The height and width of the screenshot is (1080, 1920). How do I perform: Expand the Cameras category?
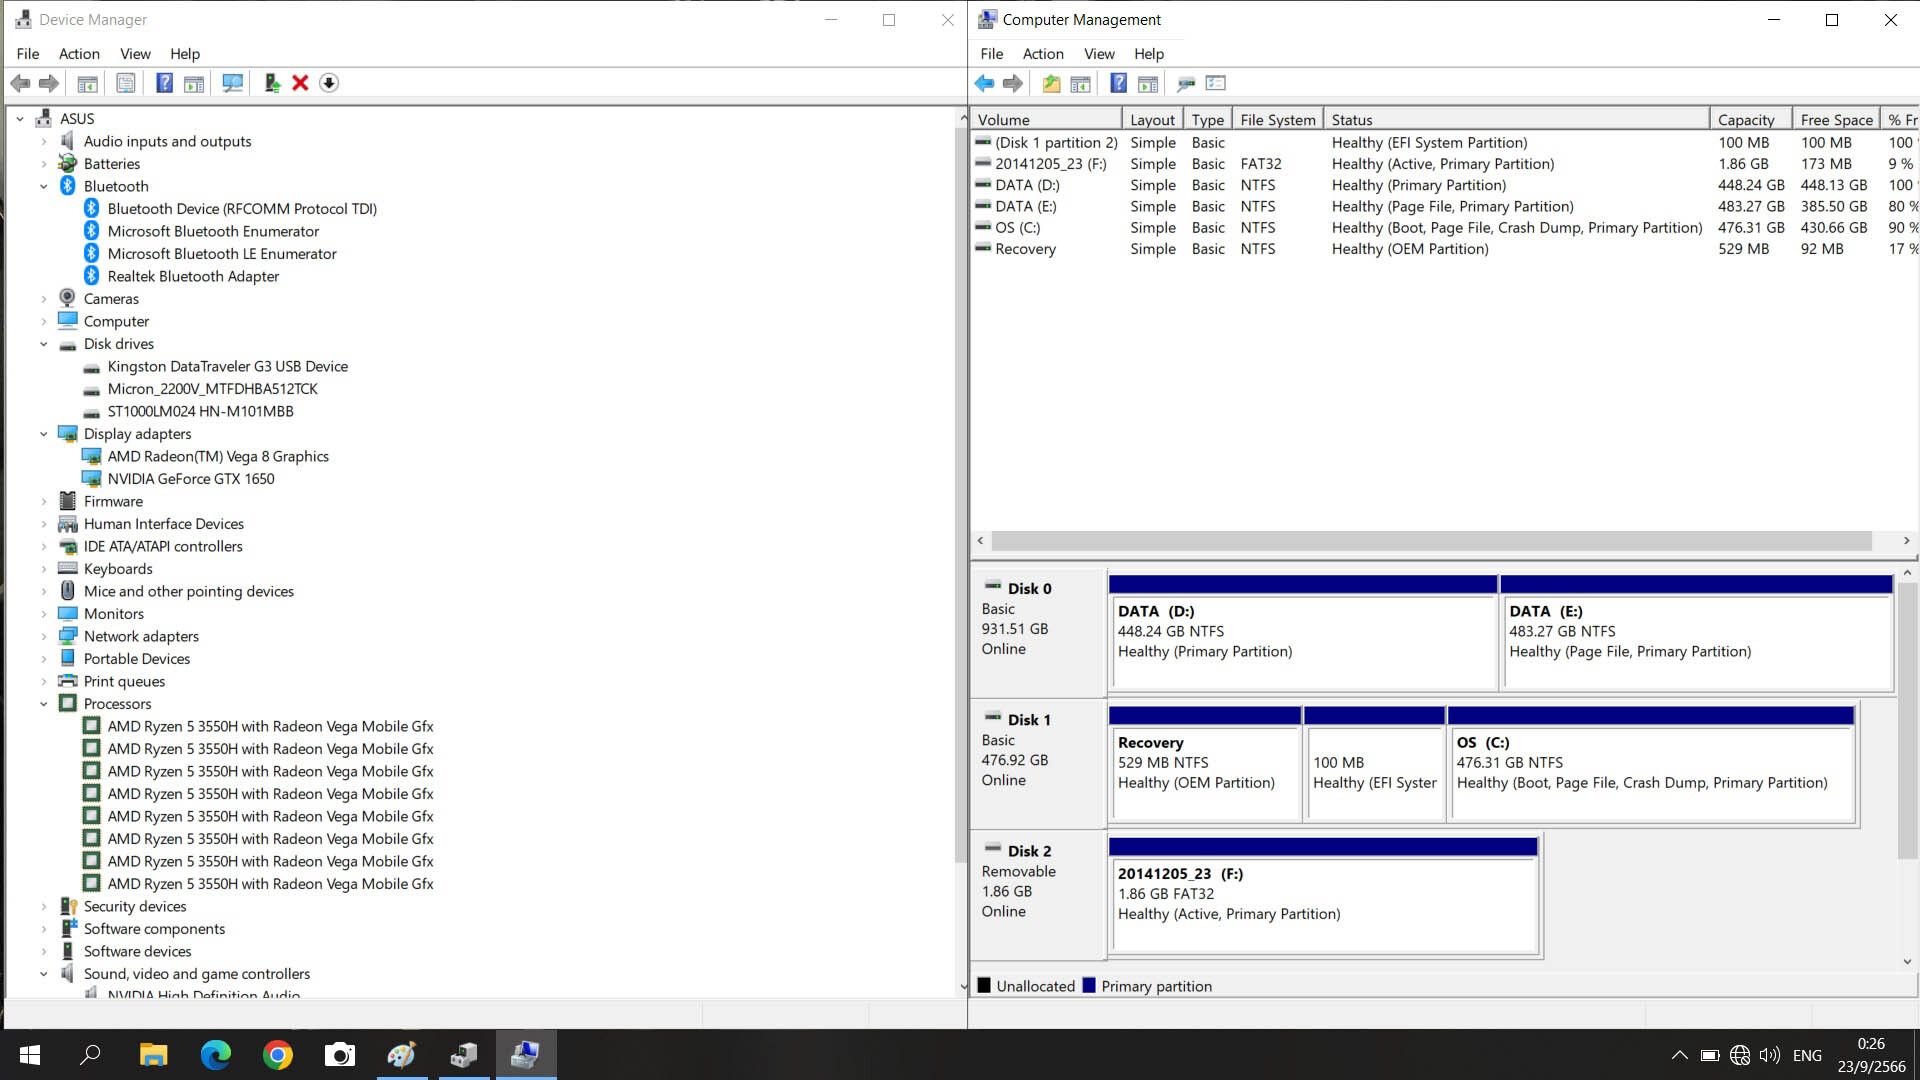click(44, 299)
